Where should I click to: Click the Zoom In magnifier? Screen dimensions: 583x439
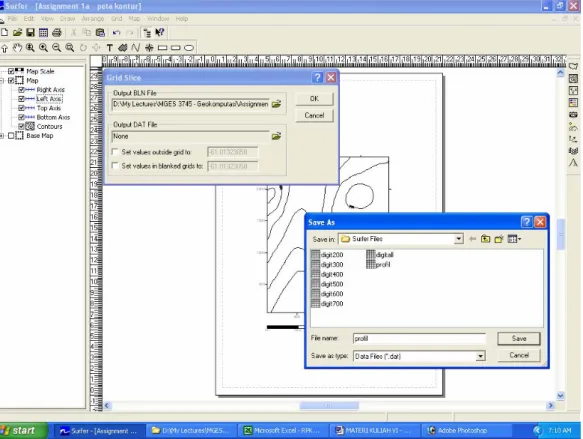tap(44, 48)
